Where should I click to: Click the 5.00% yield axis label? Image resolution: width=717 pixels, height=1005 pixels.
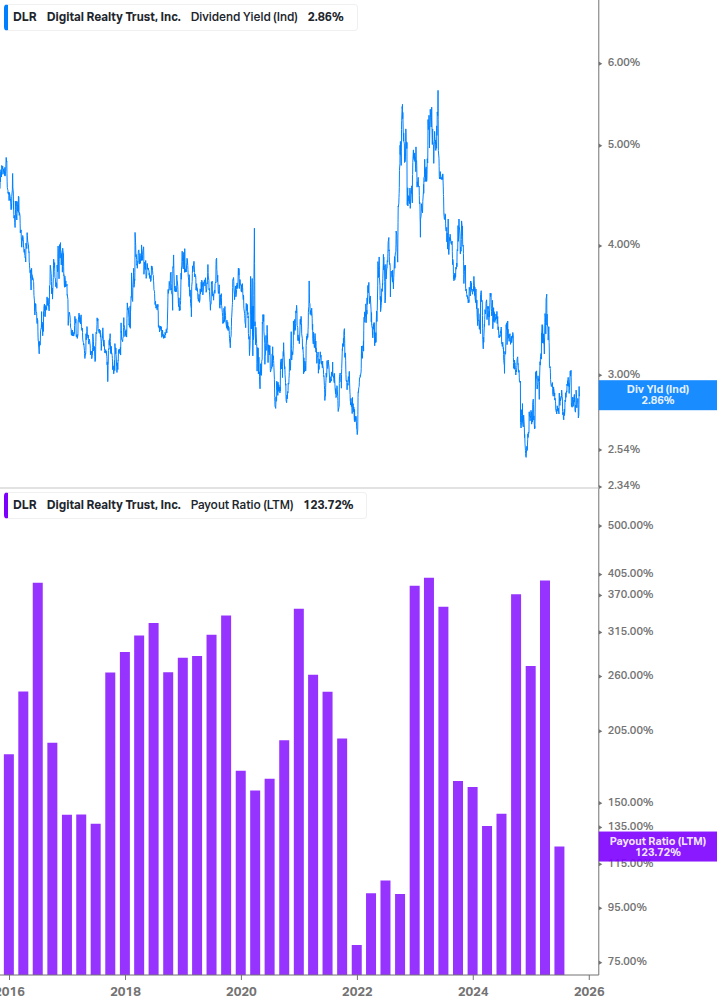tap(623, 145)
